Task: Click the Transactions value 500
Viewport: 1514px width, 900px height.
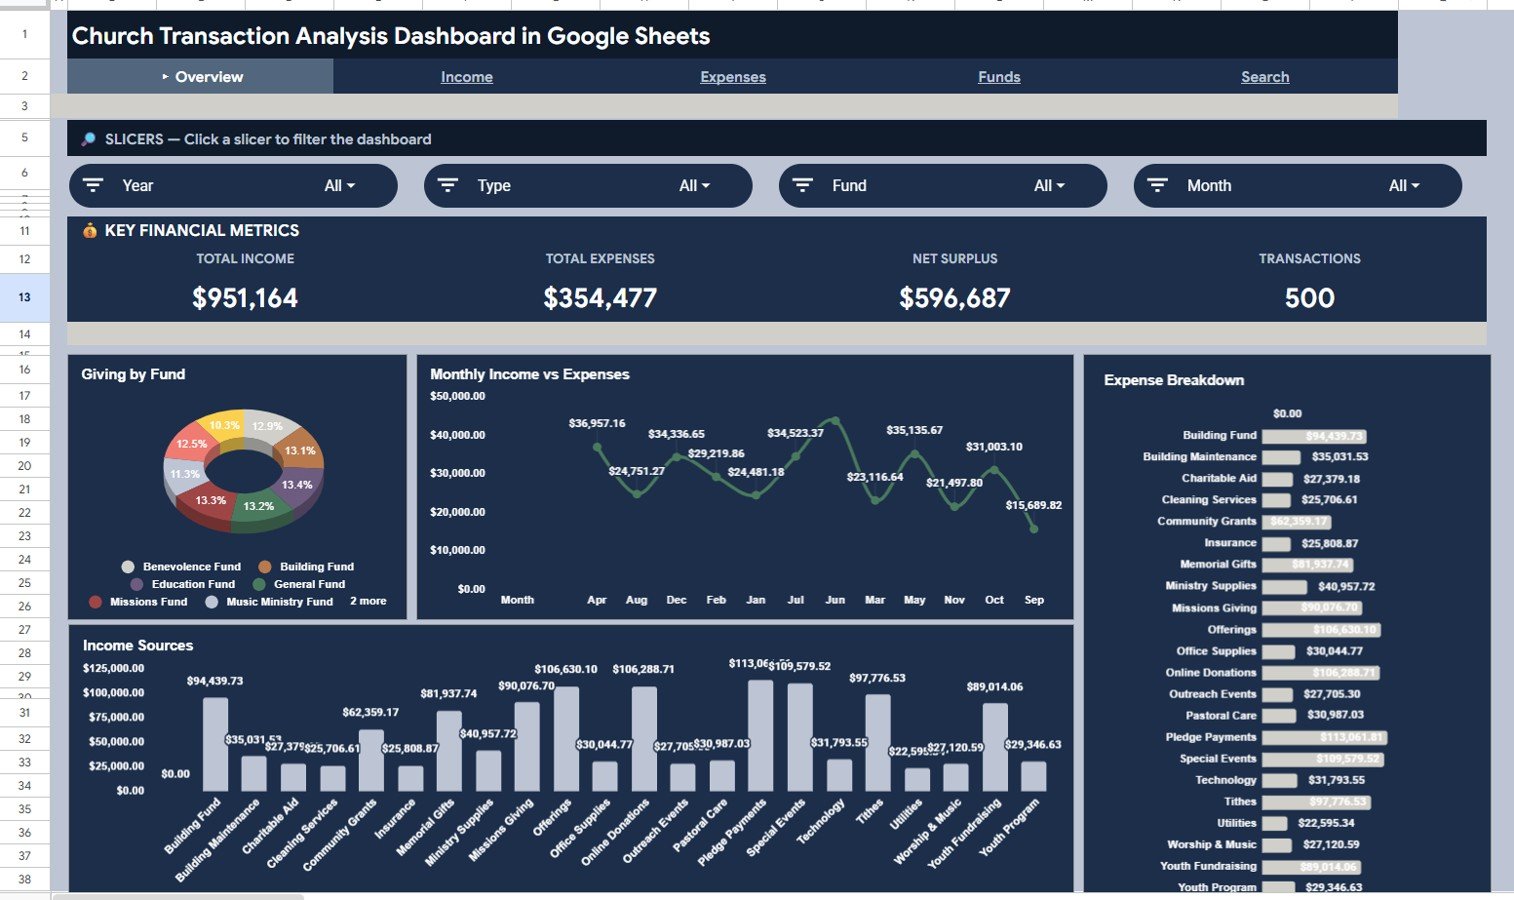Action: [x=1310, y=298]
